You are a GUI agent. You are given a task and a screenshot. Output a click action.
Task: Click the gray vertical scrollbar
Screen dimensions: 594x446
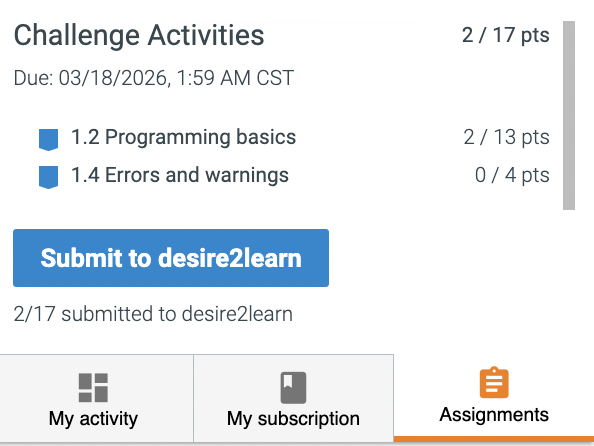coord(569,115)
